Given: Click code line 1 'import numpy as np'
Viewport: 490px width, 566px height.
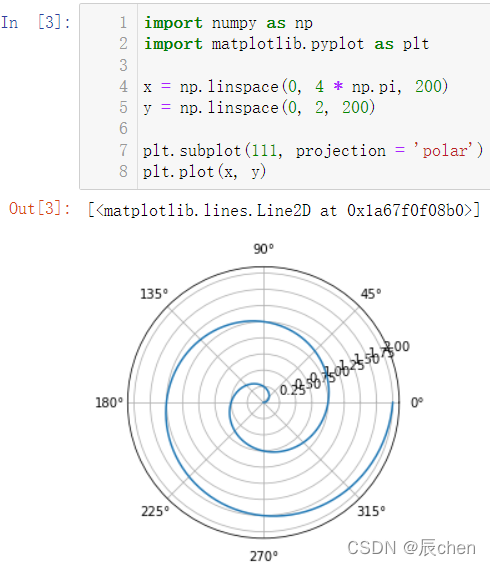Looking at the screenshot, I should tap(228, 23).
